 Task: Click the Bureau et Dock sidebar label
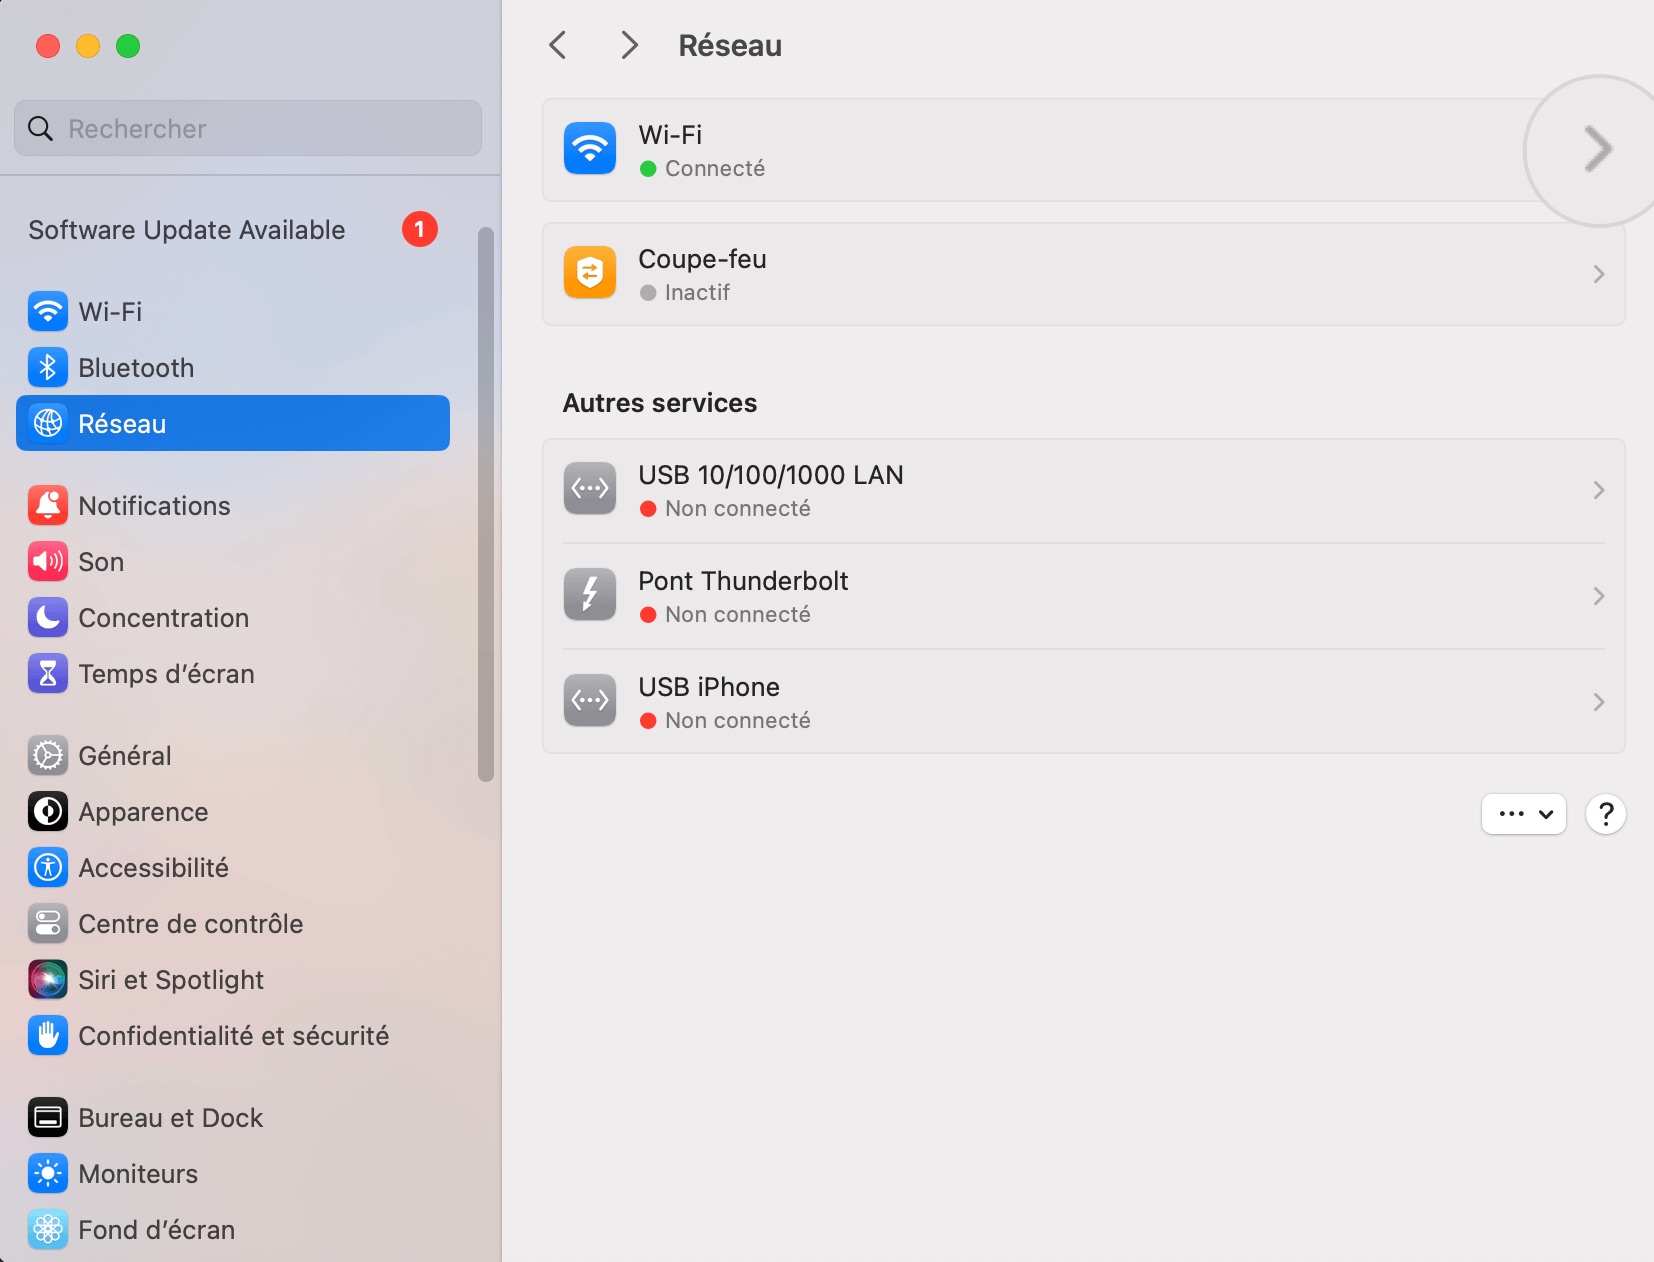170,1118
